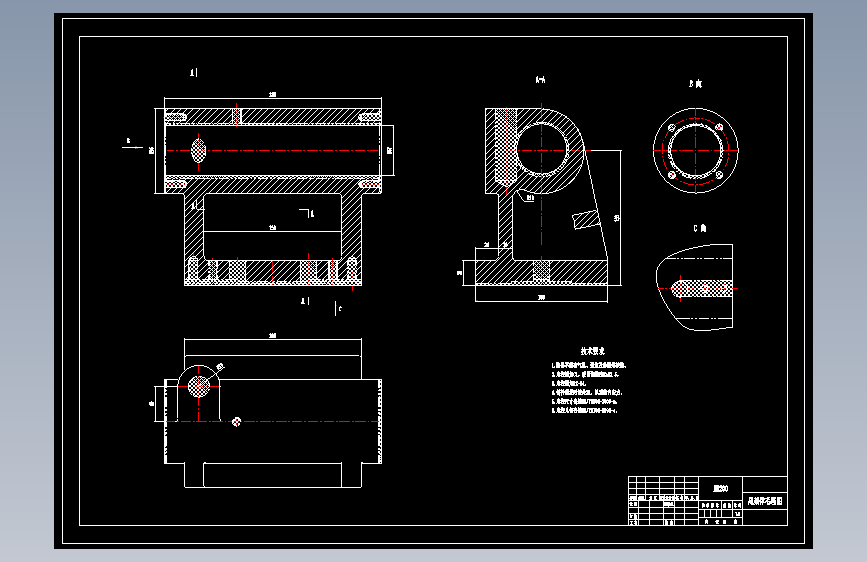Select length dimension above bottom plan view
Viewport: 867px width, 562px height.
pos(273,337)
